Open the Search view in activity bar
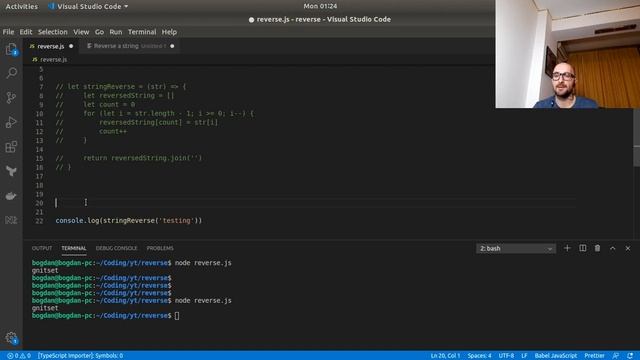The height and width of the screenshot is (360, 640). 11,73
